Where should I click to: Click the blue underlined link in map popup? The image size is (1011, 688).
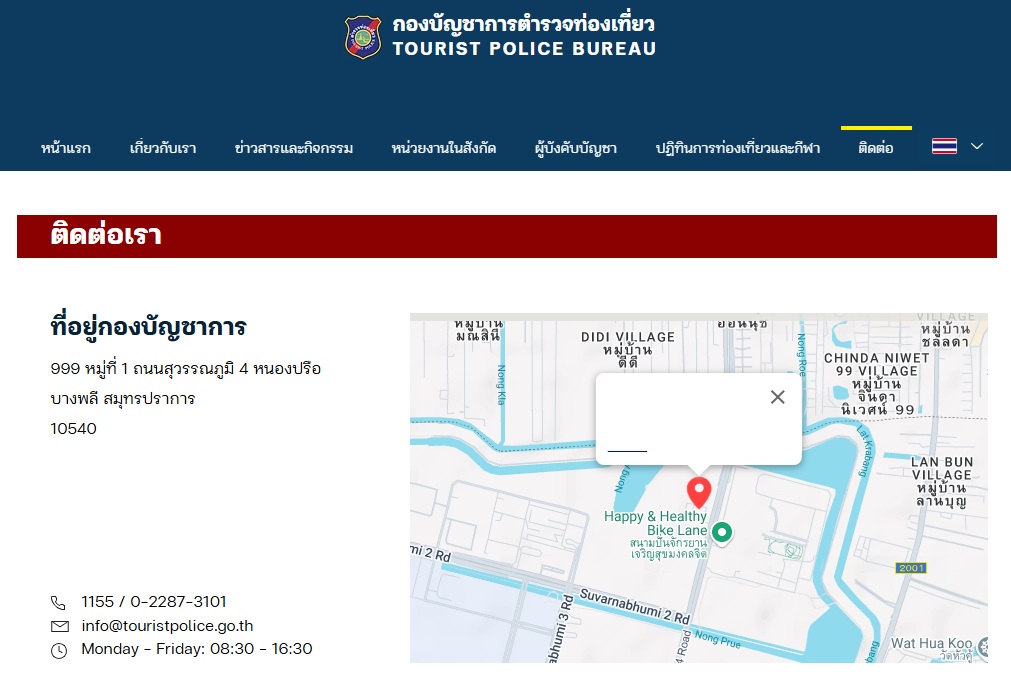pyautogui.click(x=627, y=449)
